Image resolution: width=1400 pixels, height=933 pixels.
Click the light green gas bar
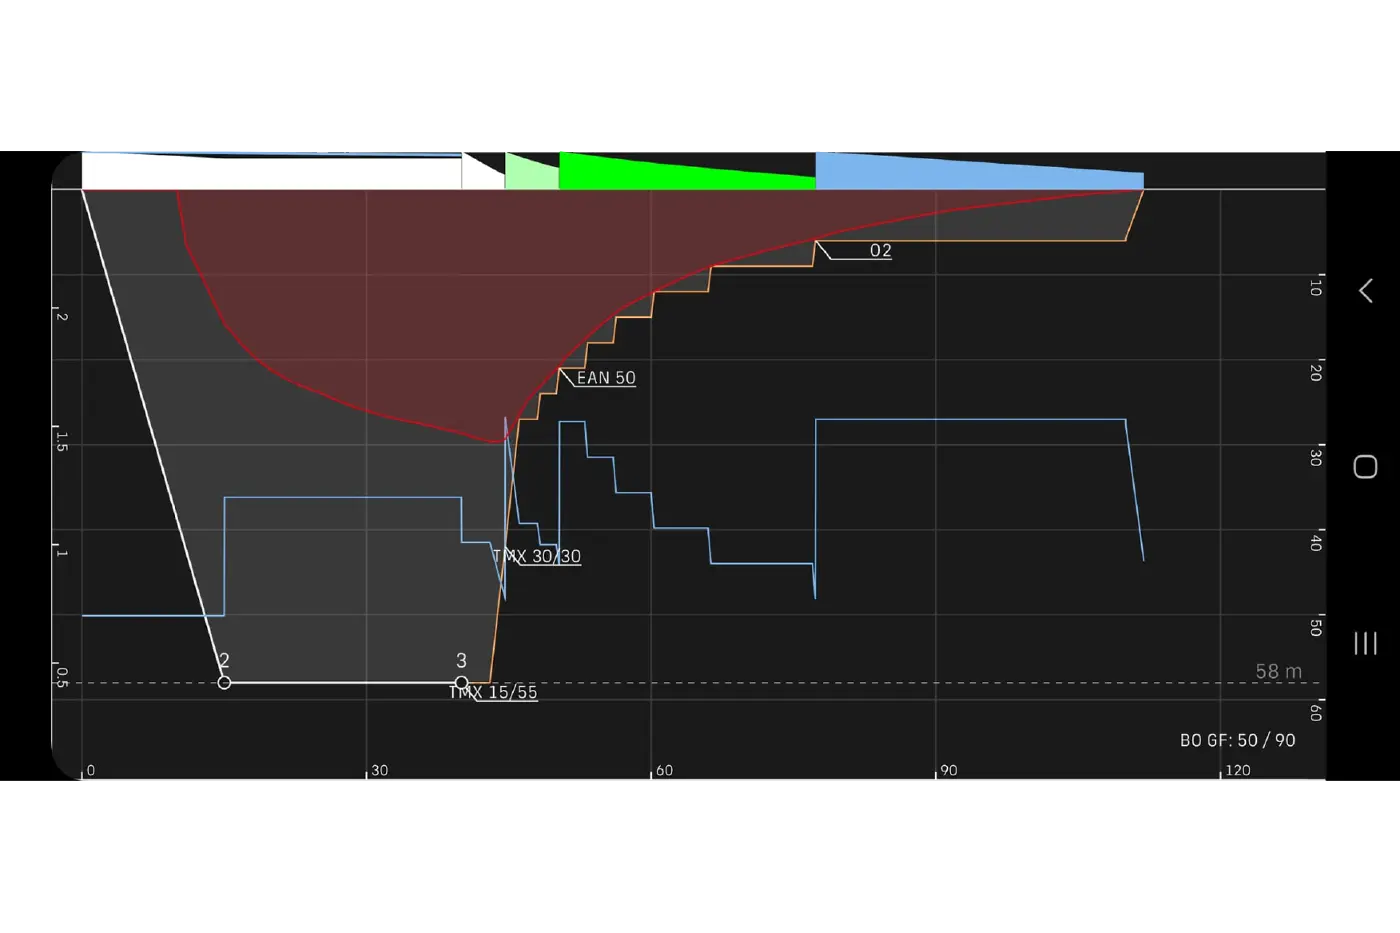point(532,172)
